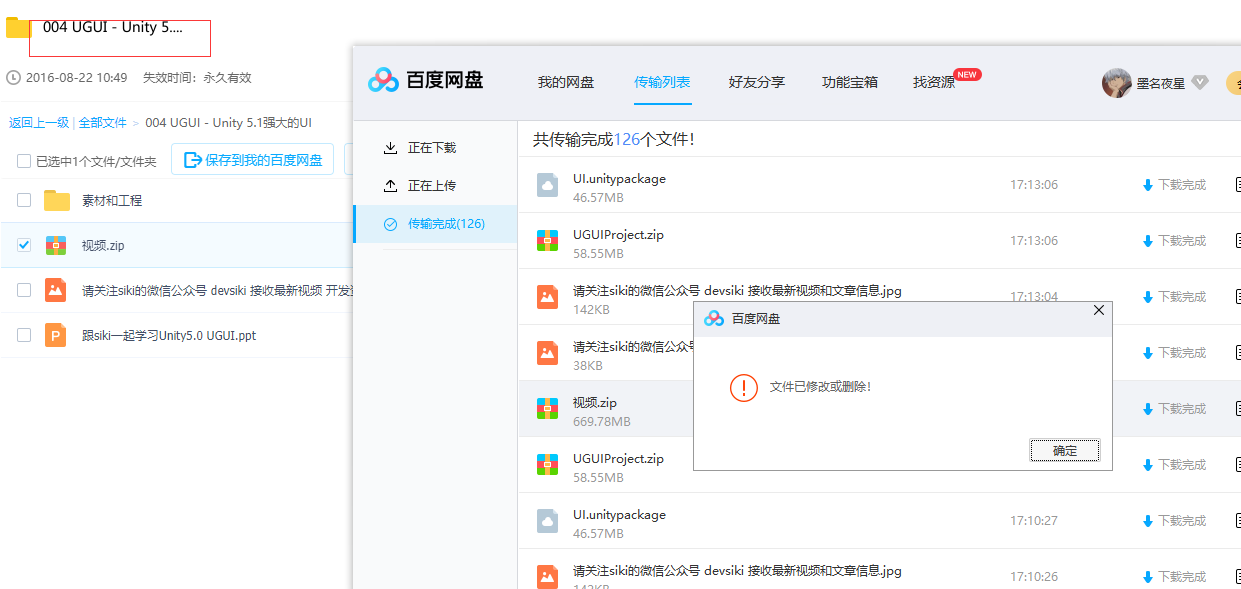Screen dimensions: 1241x589
Task: Click the 下载完成 status in the 17:13:04 row
Action: tap(1181, 297)
